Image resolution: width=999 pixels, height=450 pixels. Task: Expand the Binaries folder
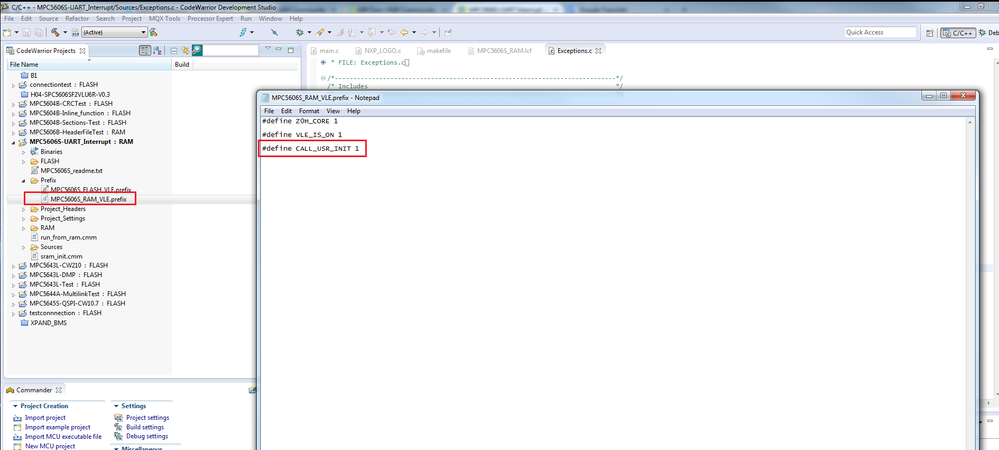click(24, 152)
